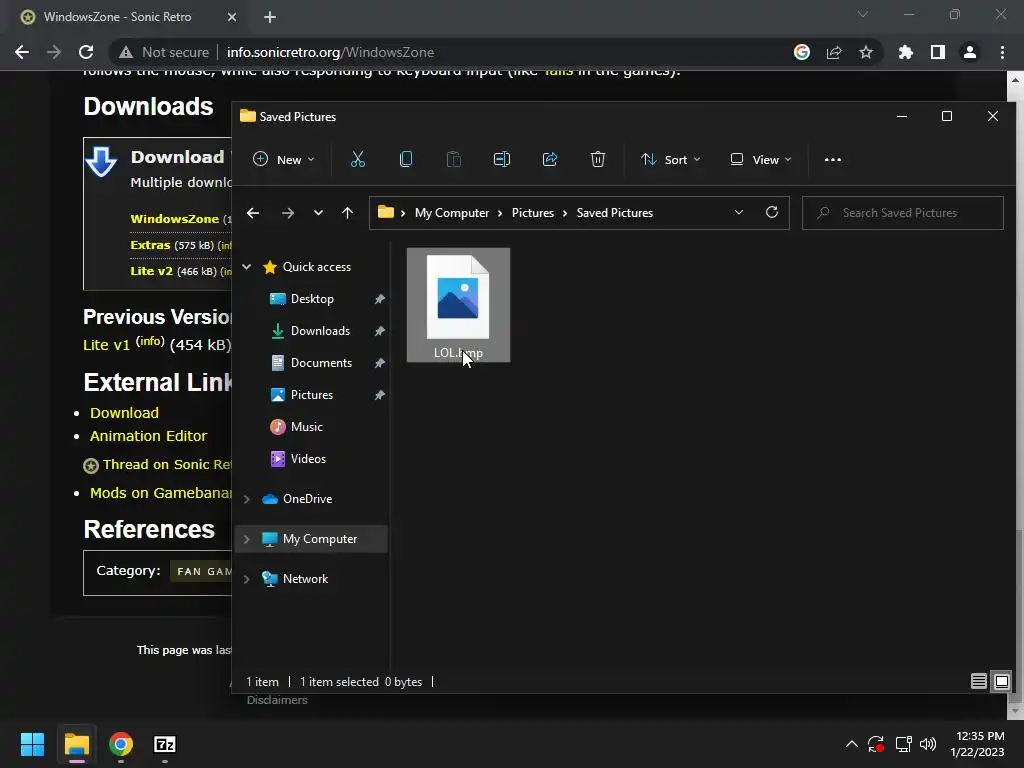Refresh the Saved Pictures folder
1024x768 pixels.
tap(772, 212)
